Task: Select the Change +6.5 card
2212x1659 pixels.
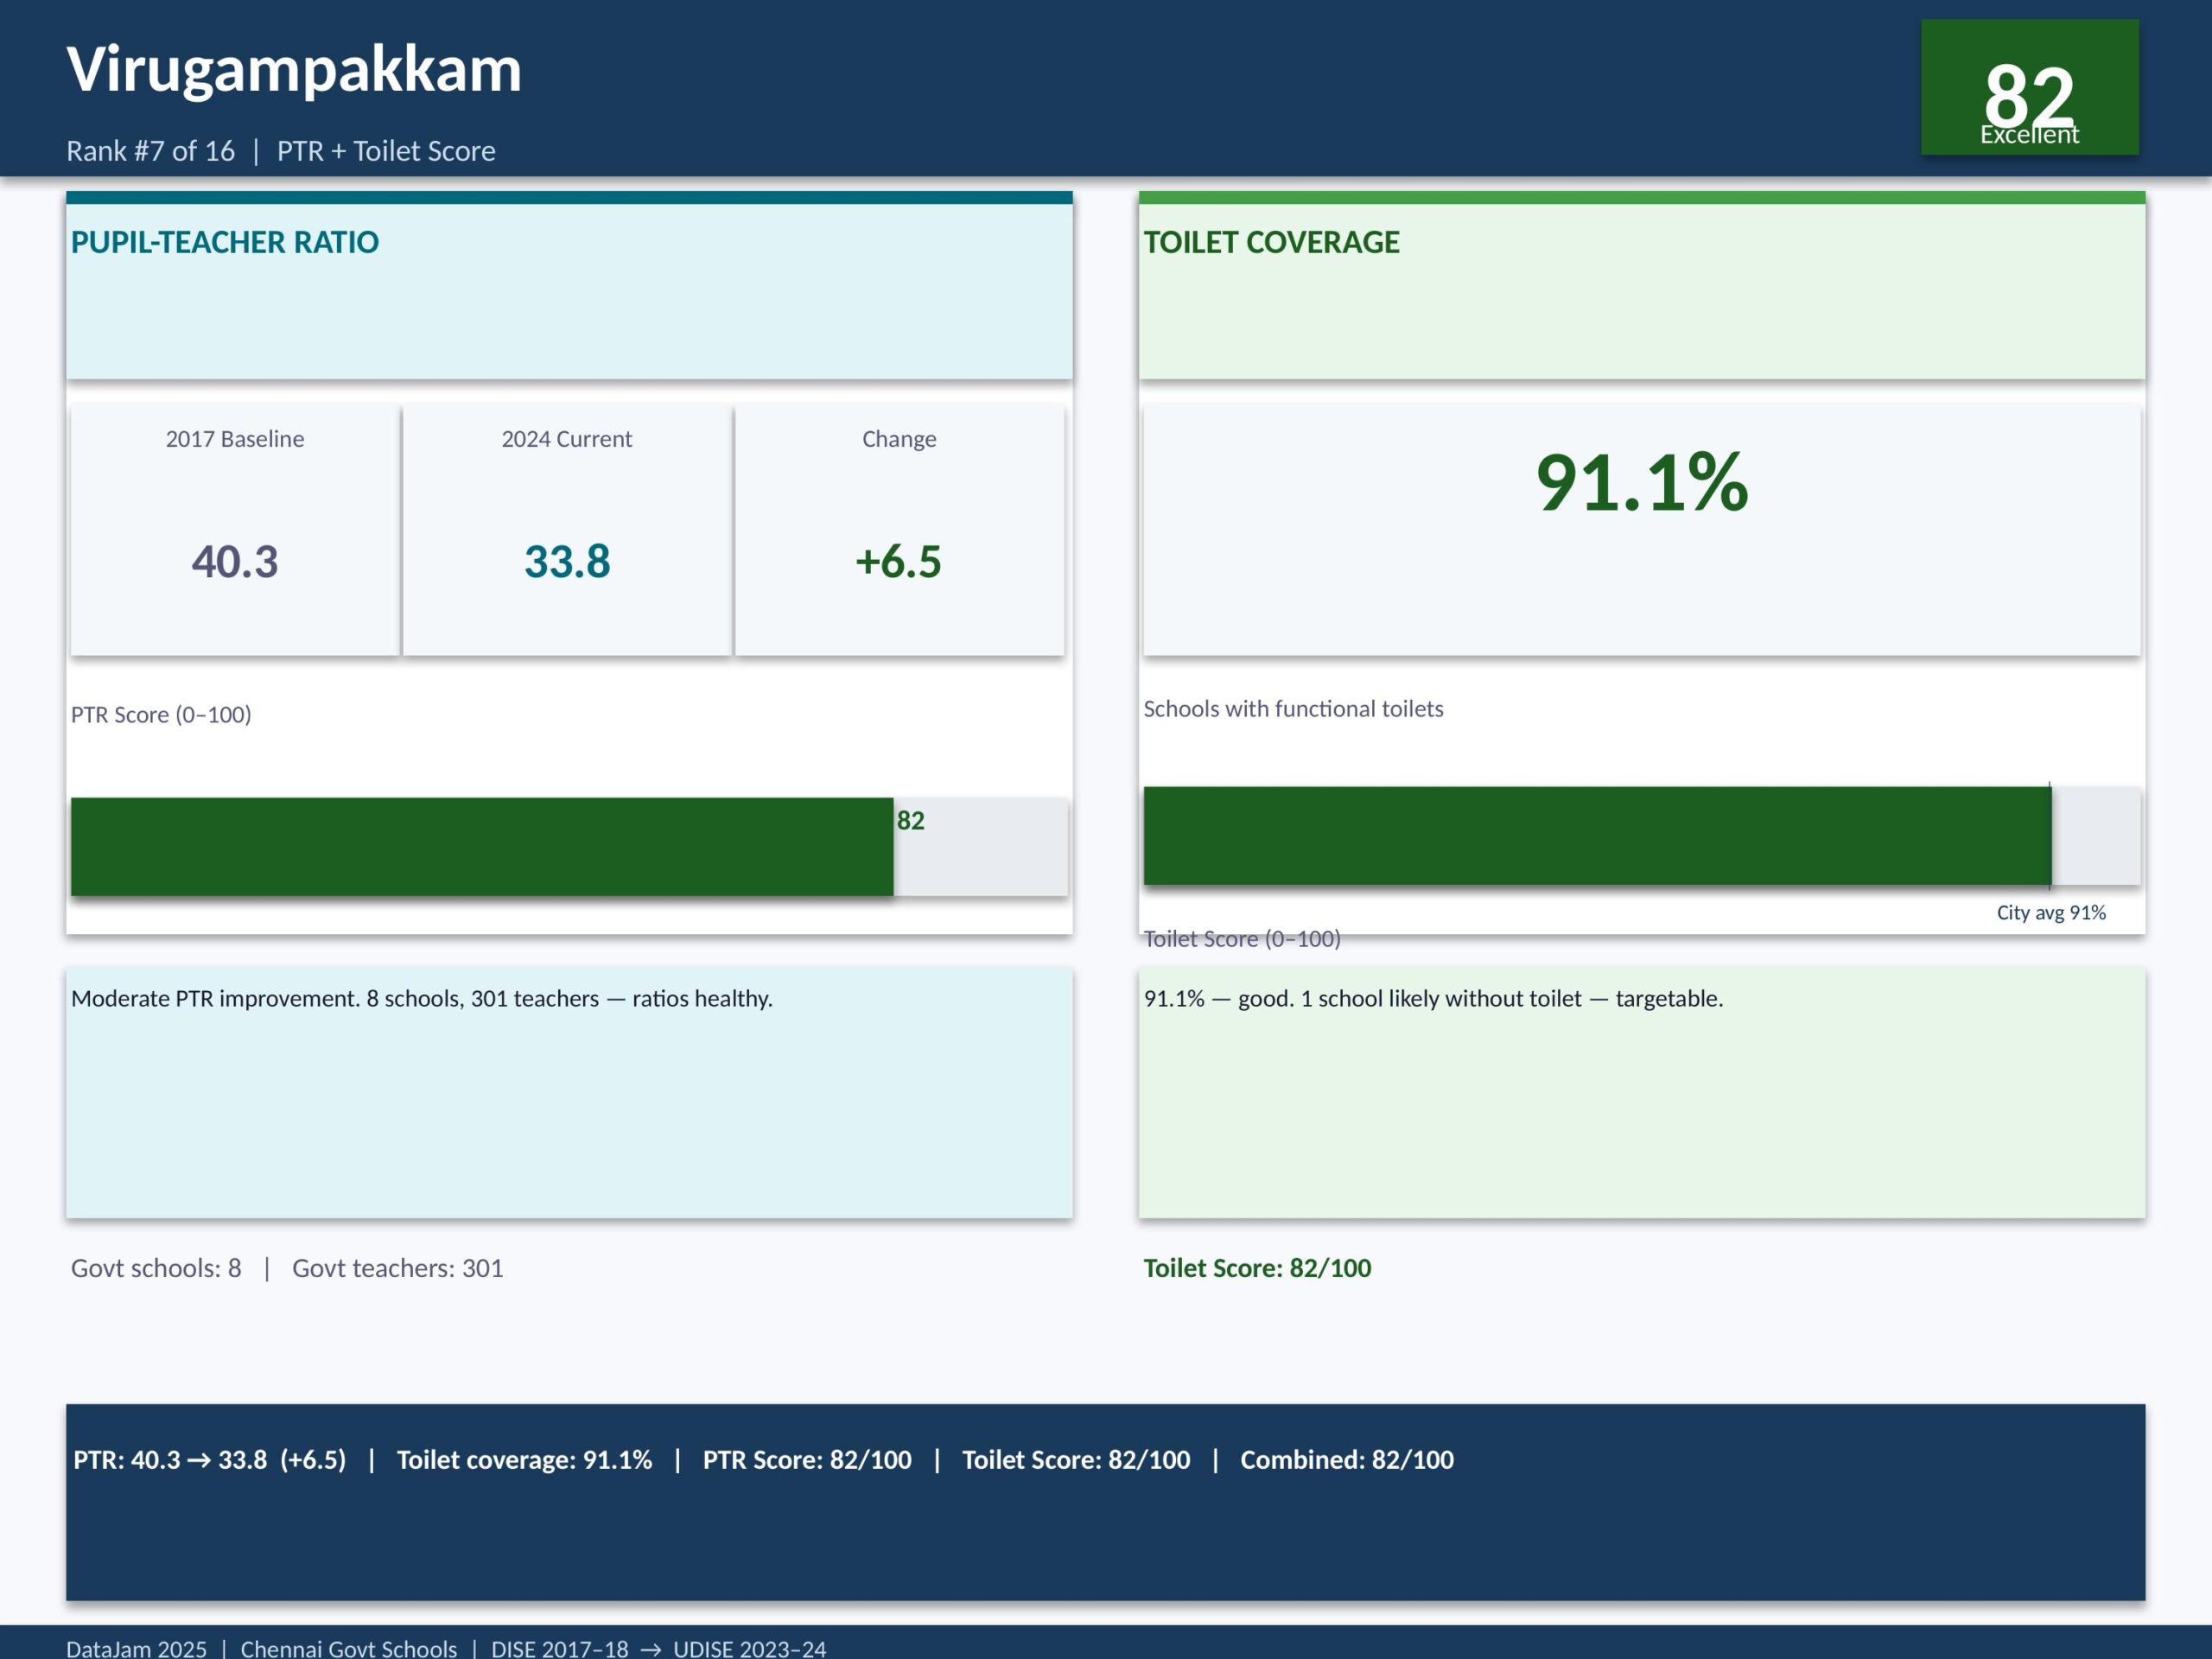Action: point(899,530)
